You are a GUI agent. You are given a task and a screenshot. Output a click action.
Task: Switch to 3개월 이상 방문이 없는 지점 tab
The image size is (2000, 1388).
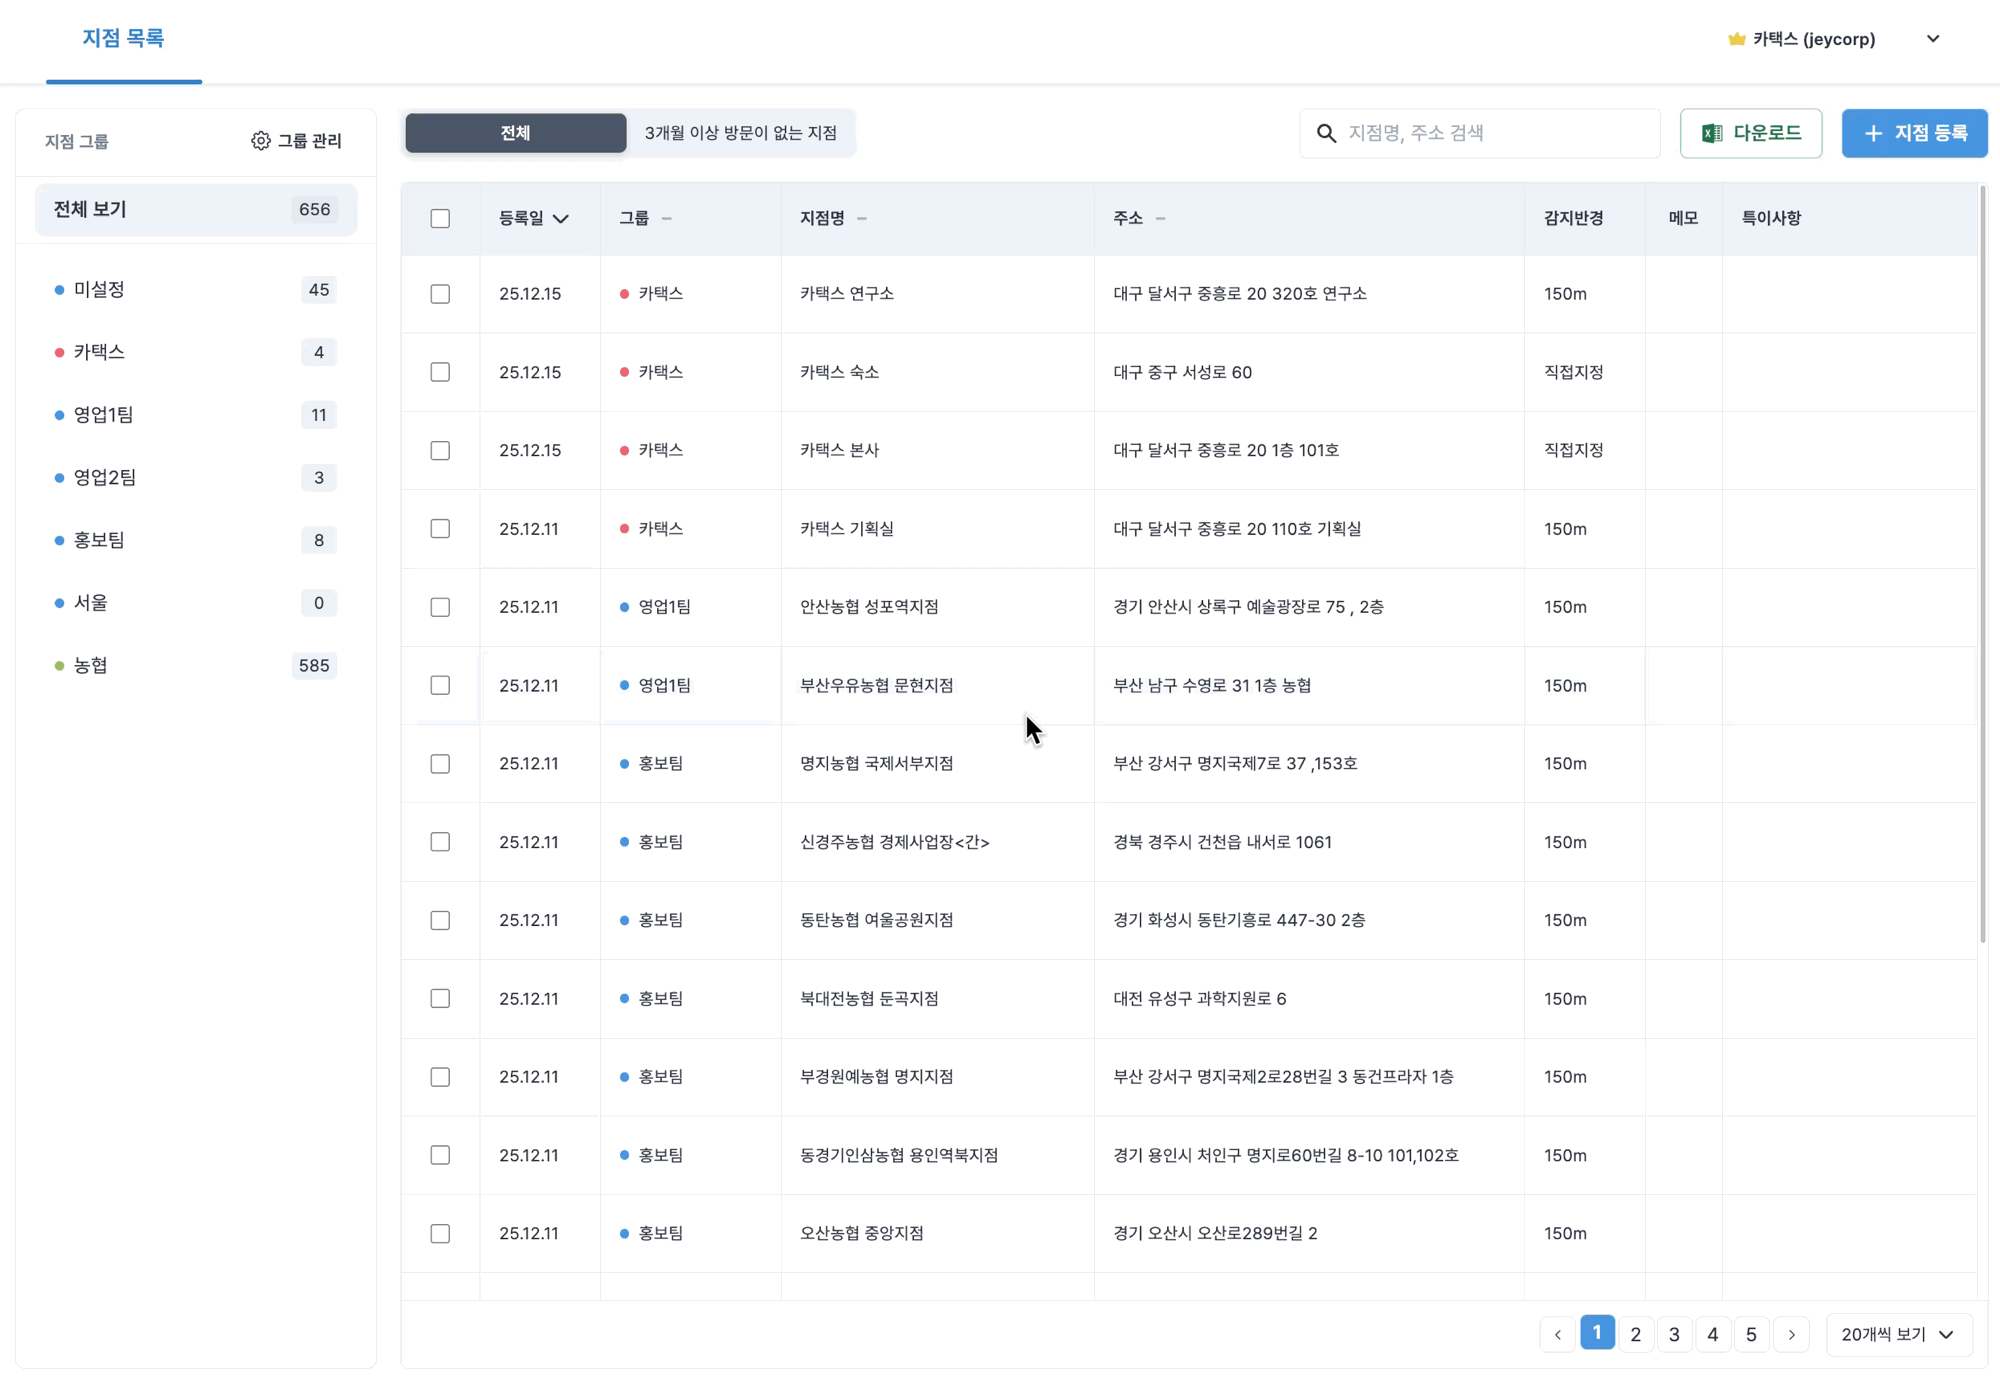click(x=740, y=133)
